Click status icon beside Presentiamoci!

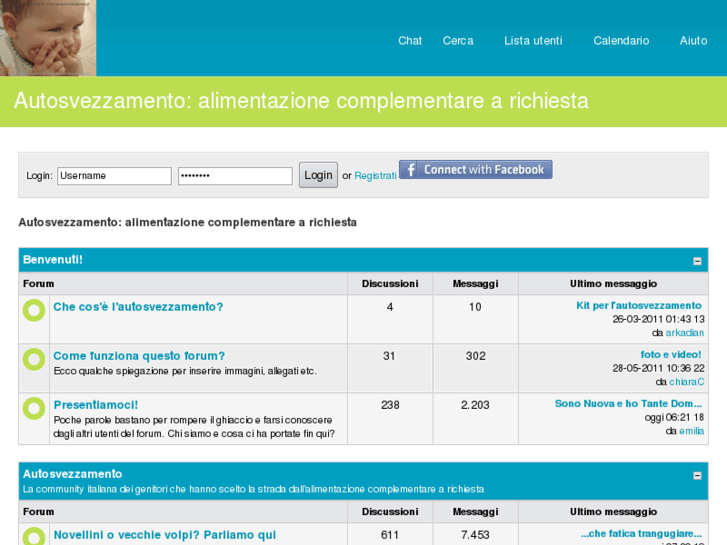pos(34,408)
